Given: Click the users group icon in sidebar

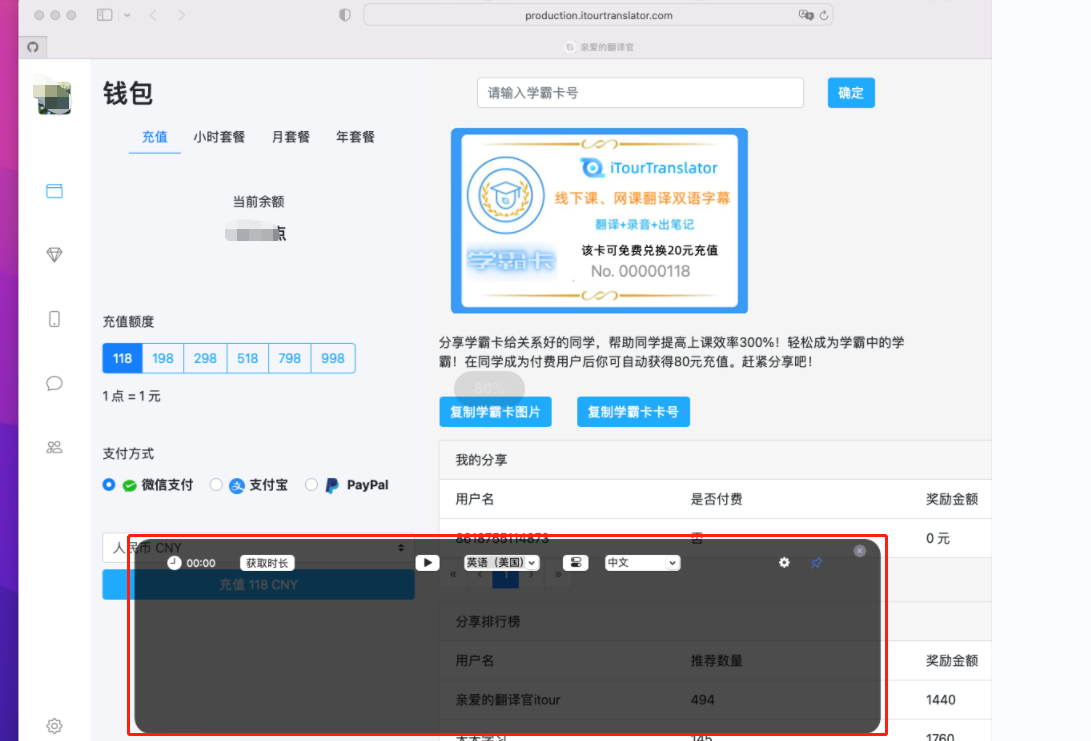Looking at the screenshot, I should 54,447.
